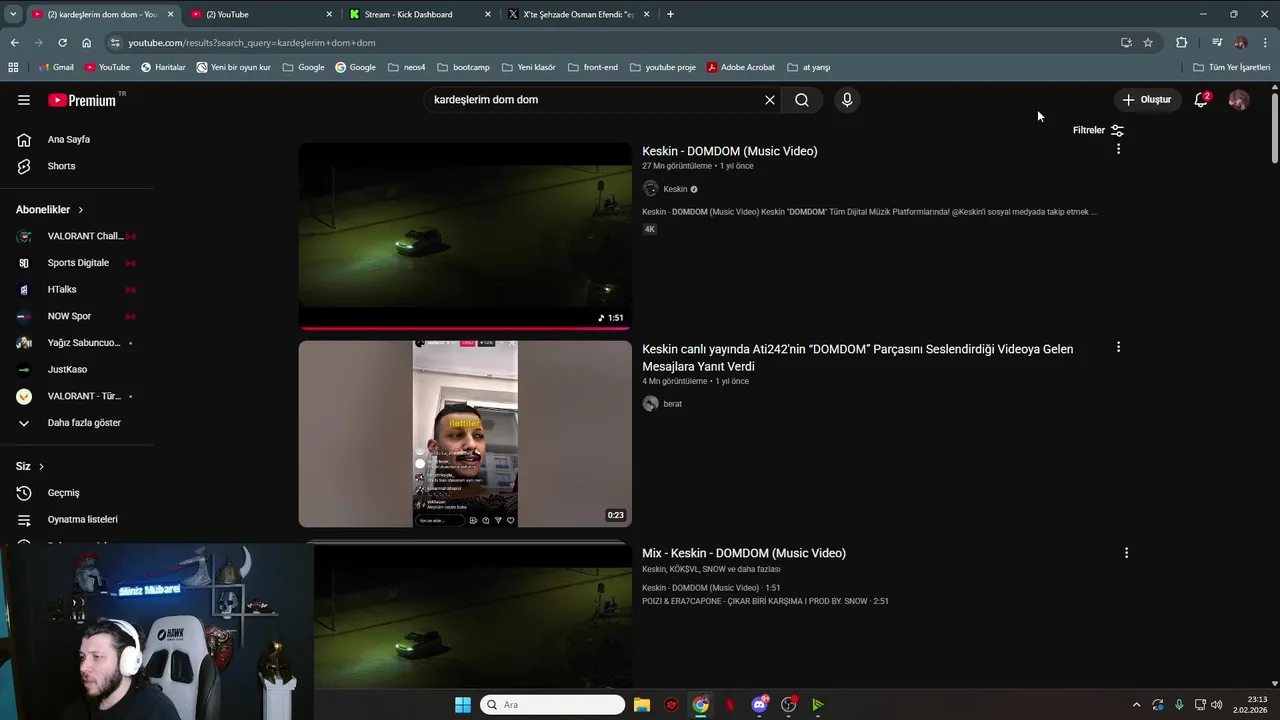
Task: Open the Mix - Keskin - DOMDOM title
Action: (744, 553)
